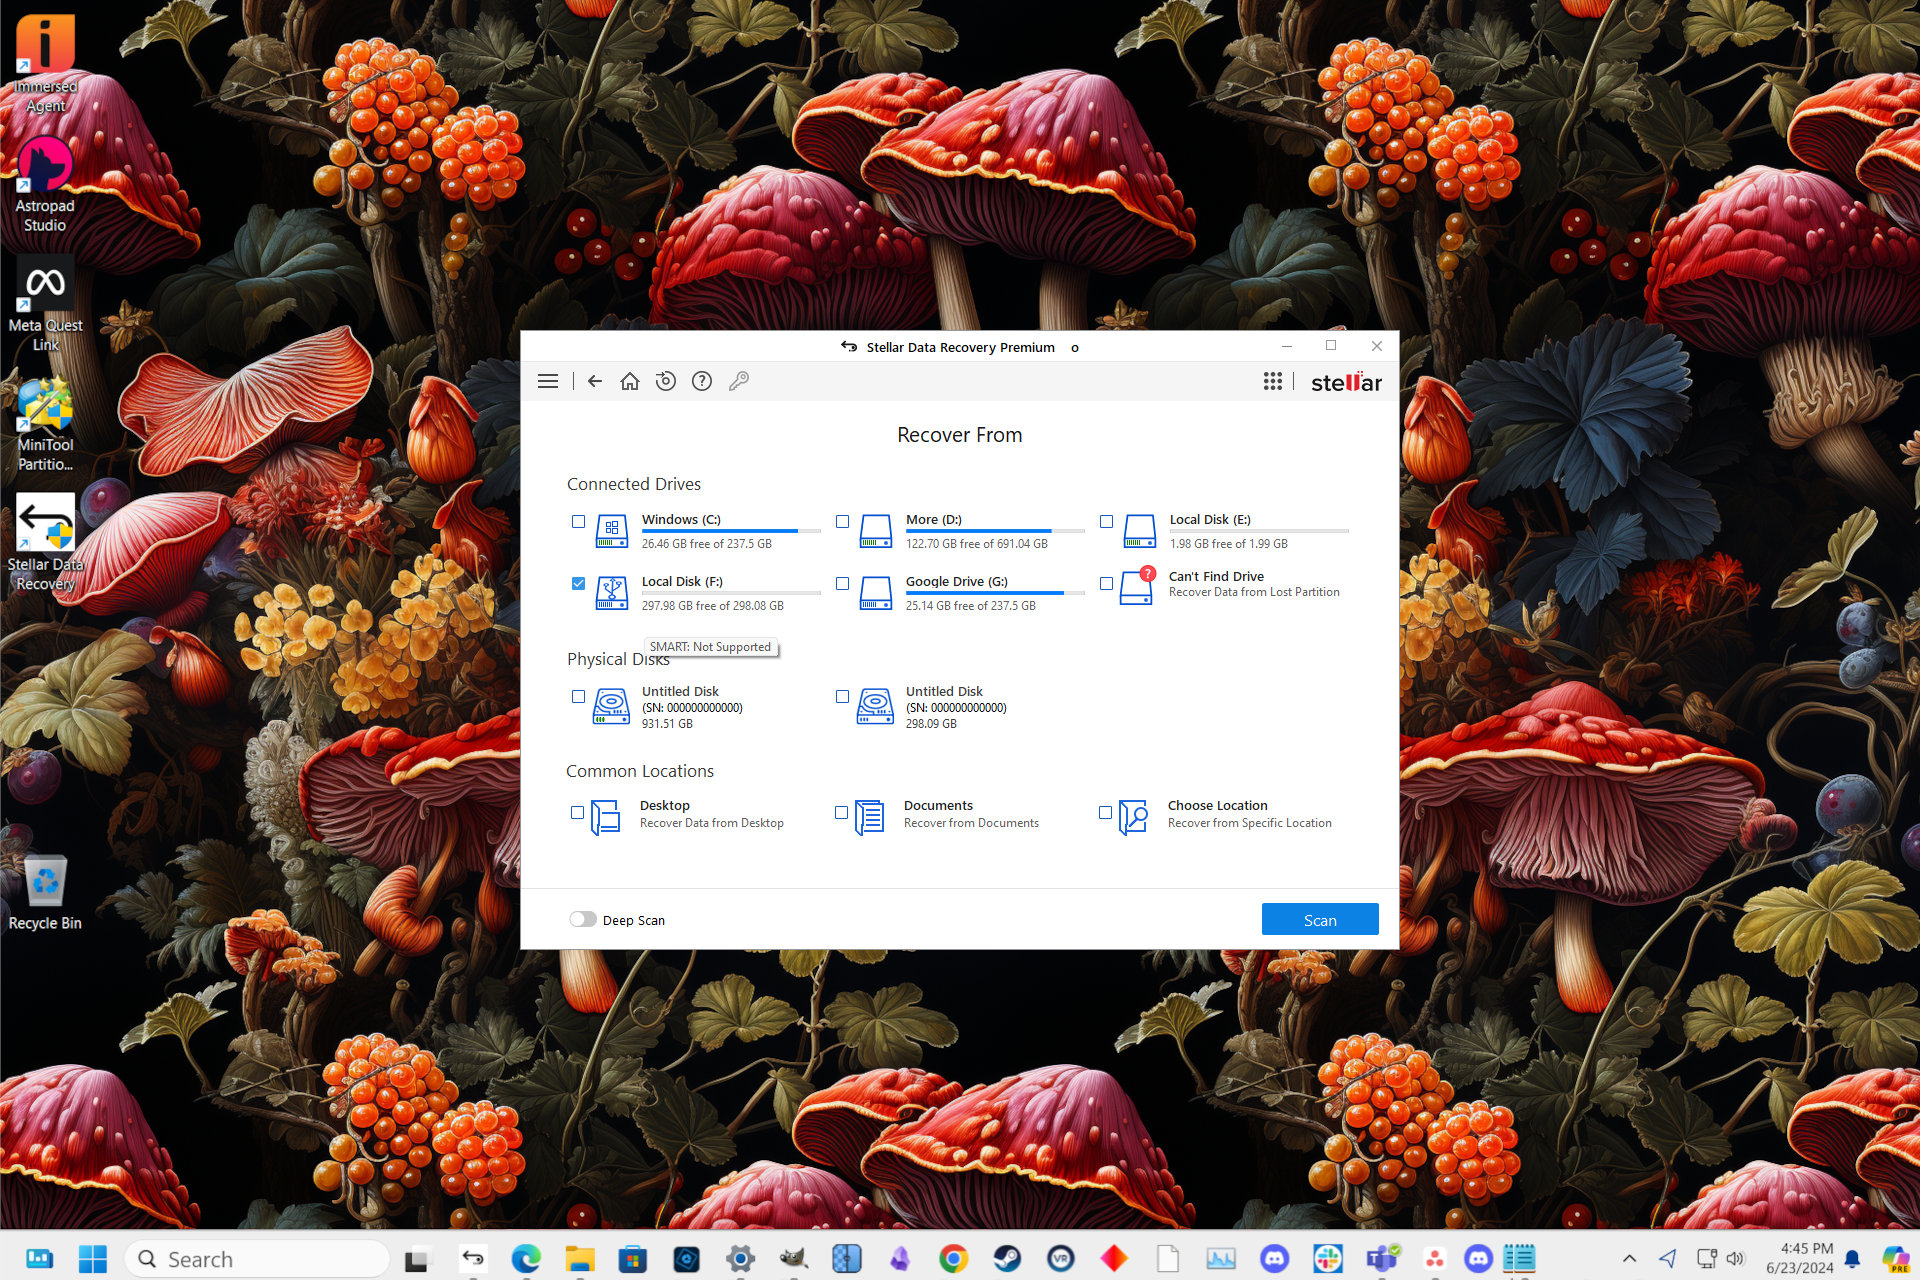The height and width of the screenshot is (1280, 1920).
Task: Expand the Connected Drives section
Action: tap(634, 484)
